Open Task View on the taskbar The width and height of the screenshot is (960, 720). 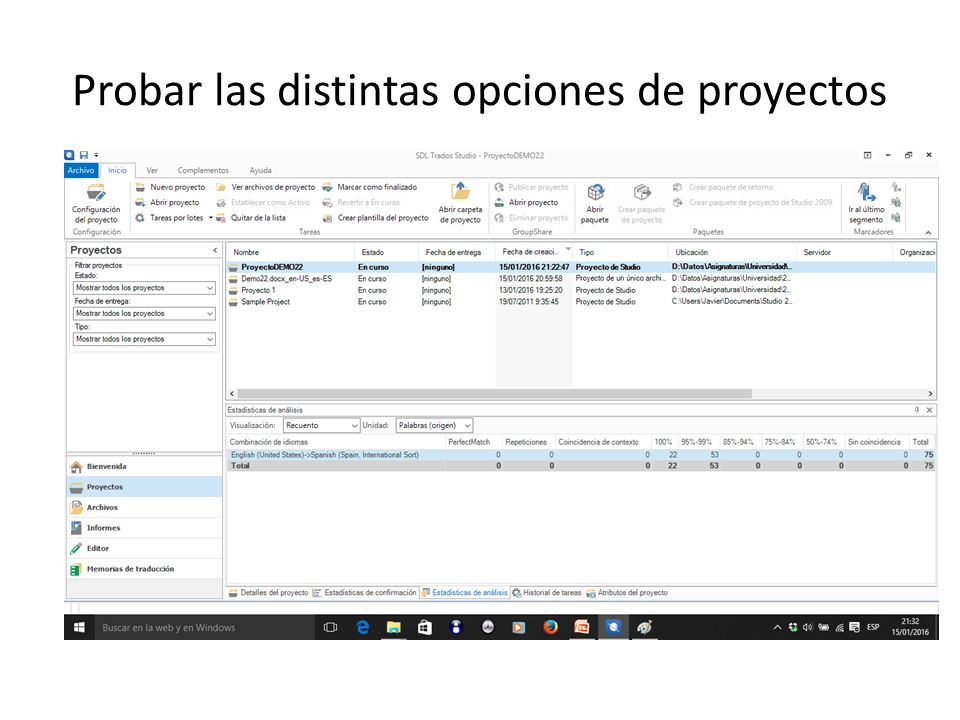pyautogui.click(x=331, y=628)
